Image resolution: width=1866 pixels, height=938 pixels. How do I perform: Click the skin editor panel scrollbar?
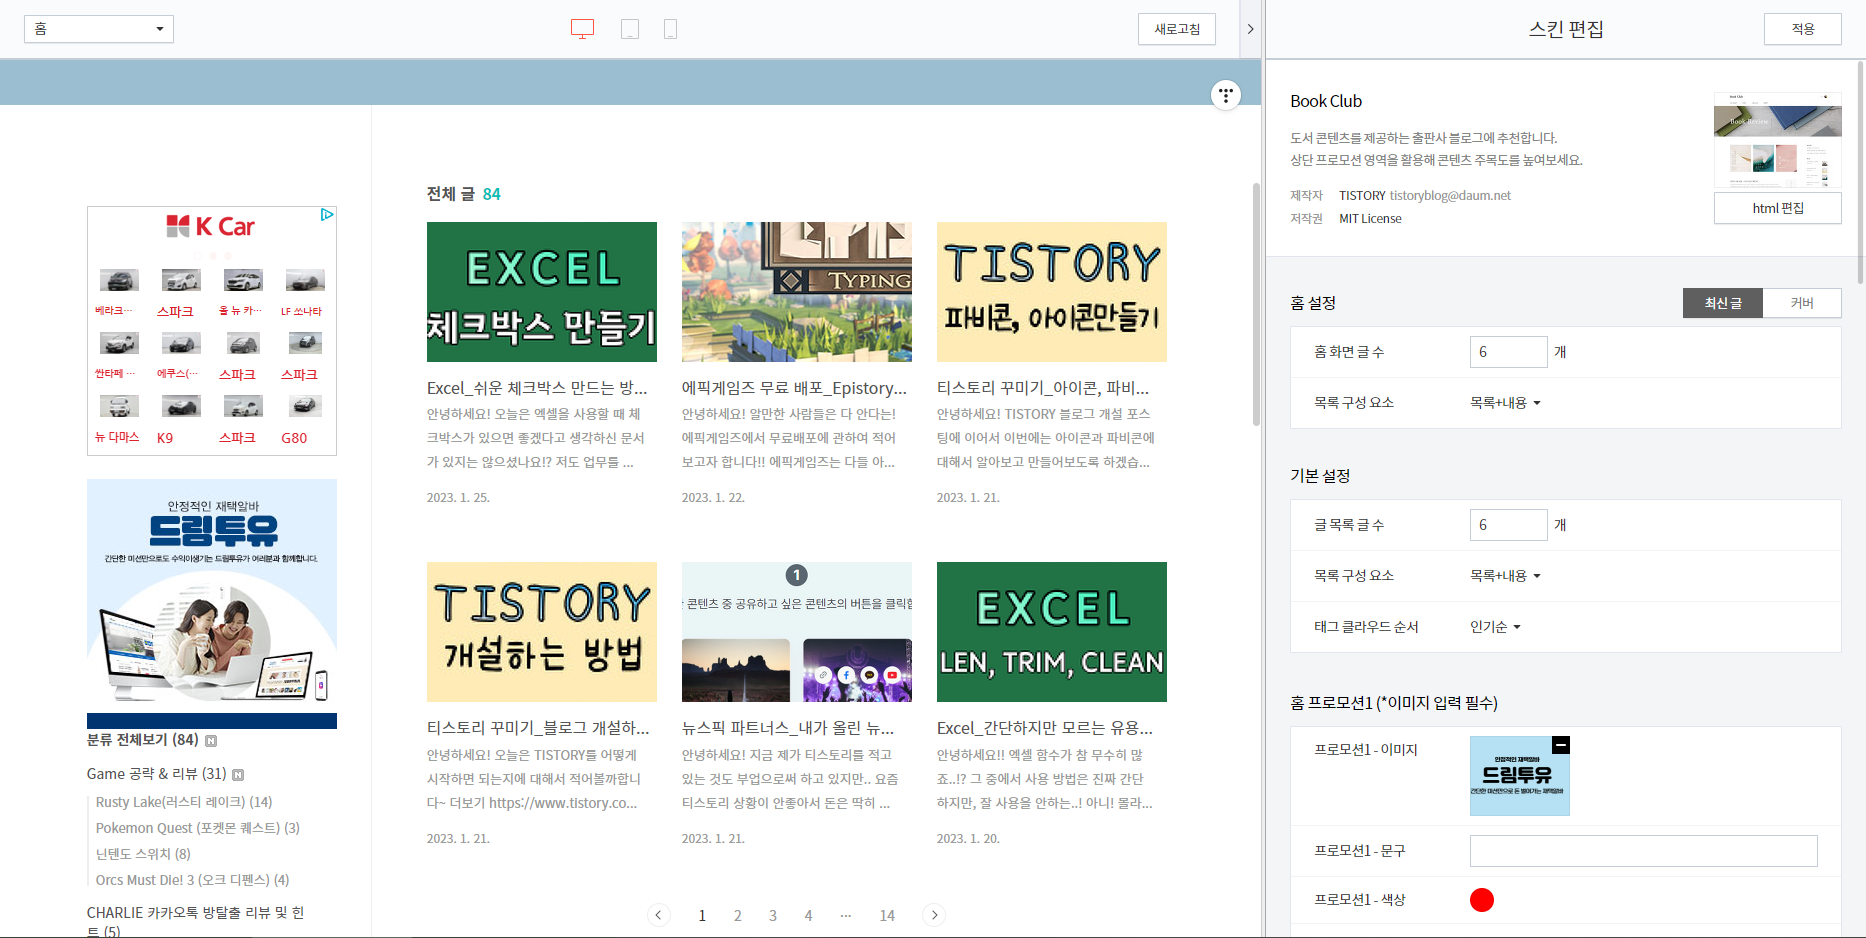click(1860, 170)
